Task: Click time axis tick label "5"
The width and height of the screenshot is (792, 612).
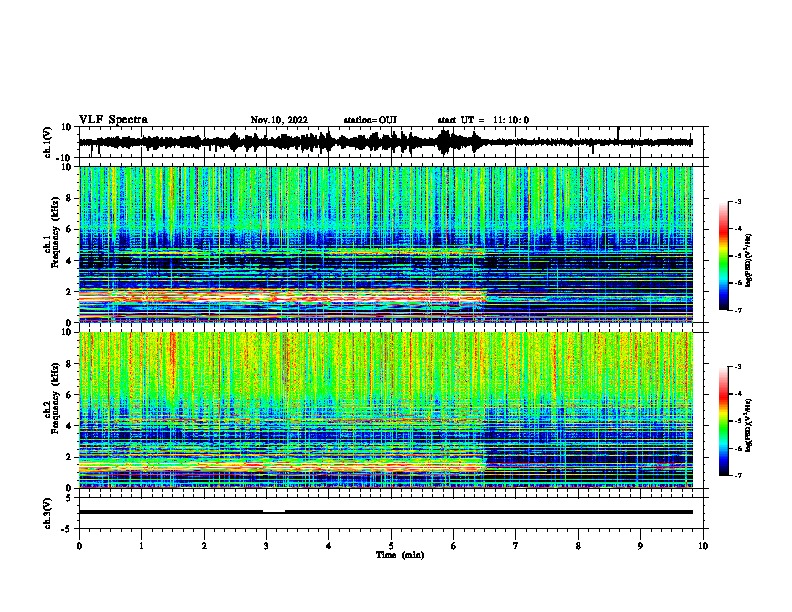Action: pos(391,546)
